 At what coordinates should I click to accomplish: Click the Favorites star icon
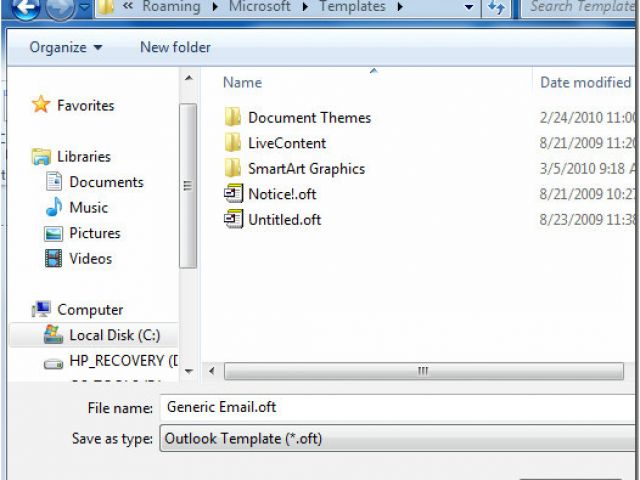(41, 104)
